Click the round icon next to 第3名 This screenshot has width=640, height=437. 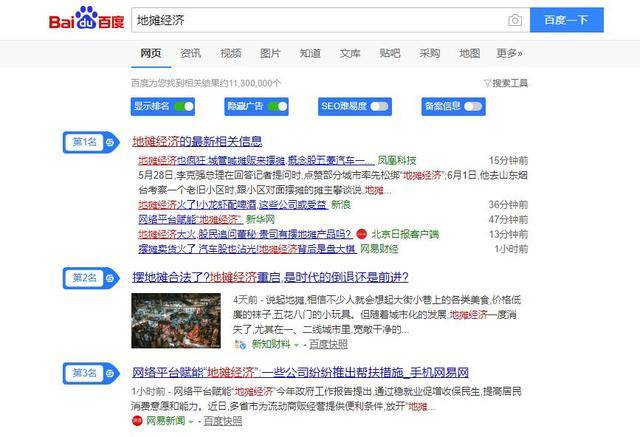(x=110, y=373)
